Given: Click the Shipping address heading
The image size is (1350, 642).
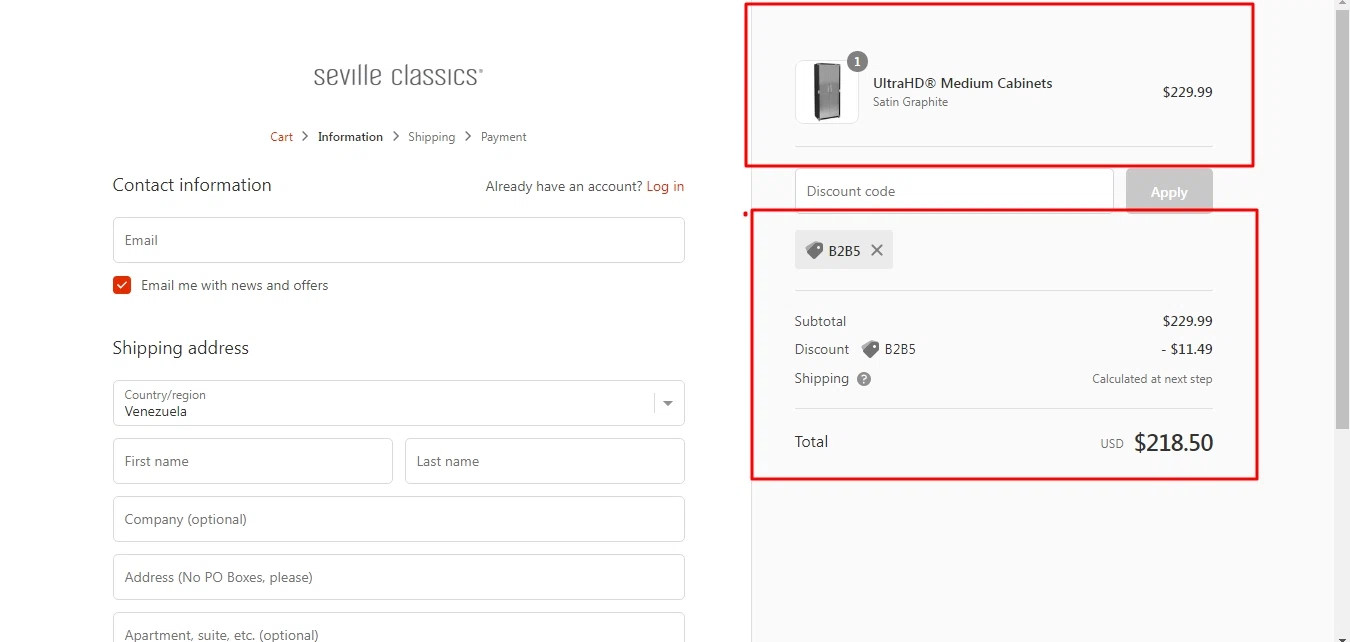Looking at the screenshot, I should (x=181, y=348).
